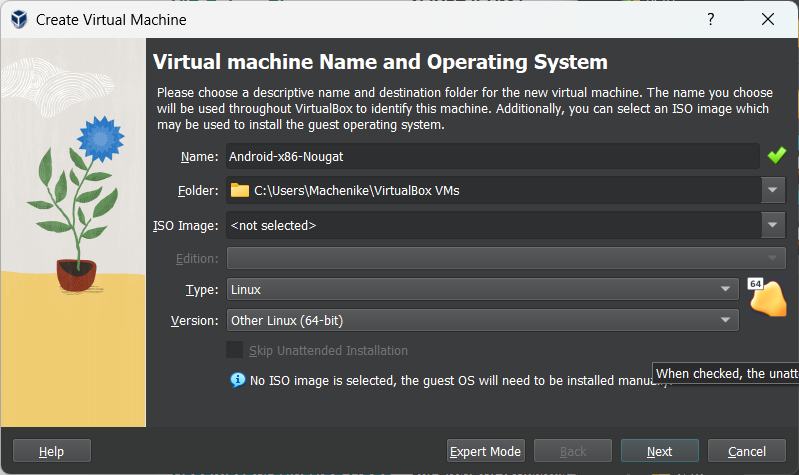This screenshot has height=475, width=799.
Task: Expand the disabled Edition dropdown
Action: 773,258
